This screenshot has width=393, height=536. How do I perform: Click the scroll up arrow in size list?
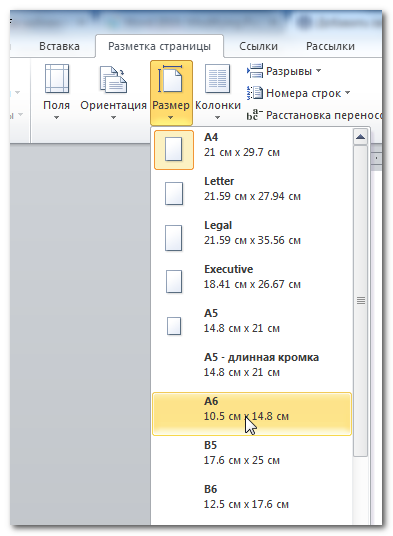(x=360, y=137)
